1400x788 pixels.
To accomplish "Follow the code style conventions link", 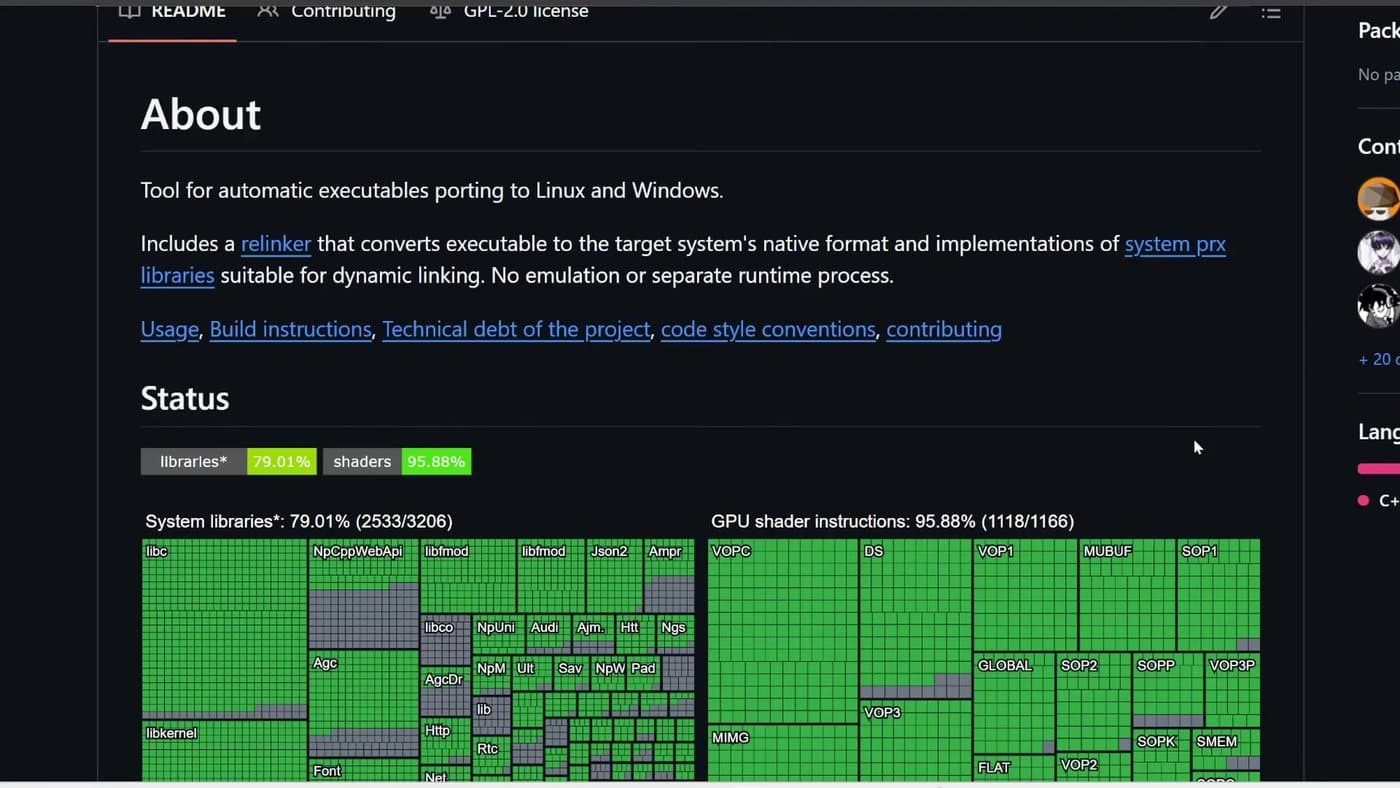I will click(768, 330).
